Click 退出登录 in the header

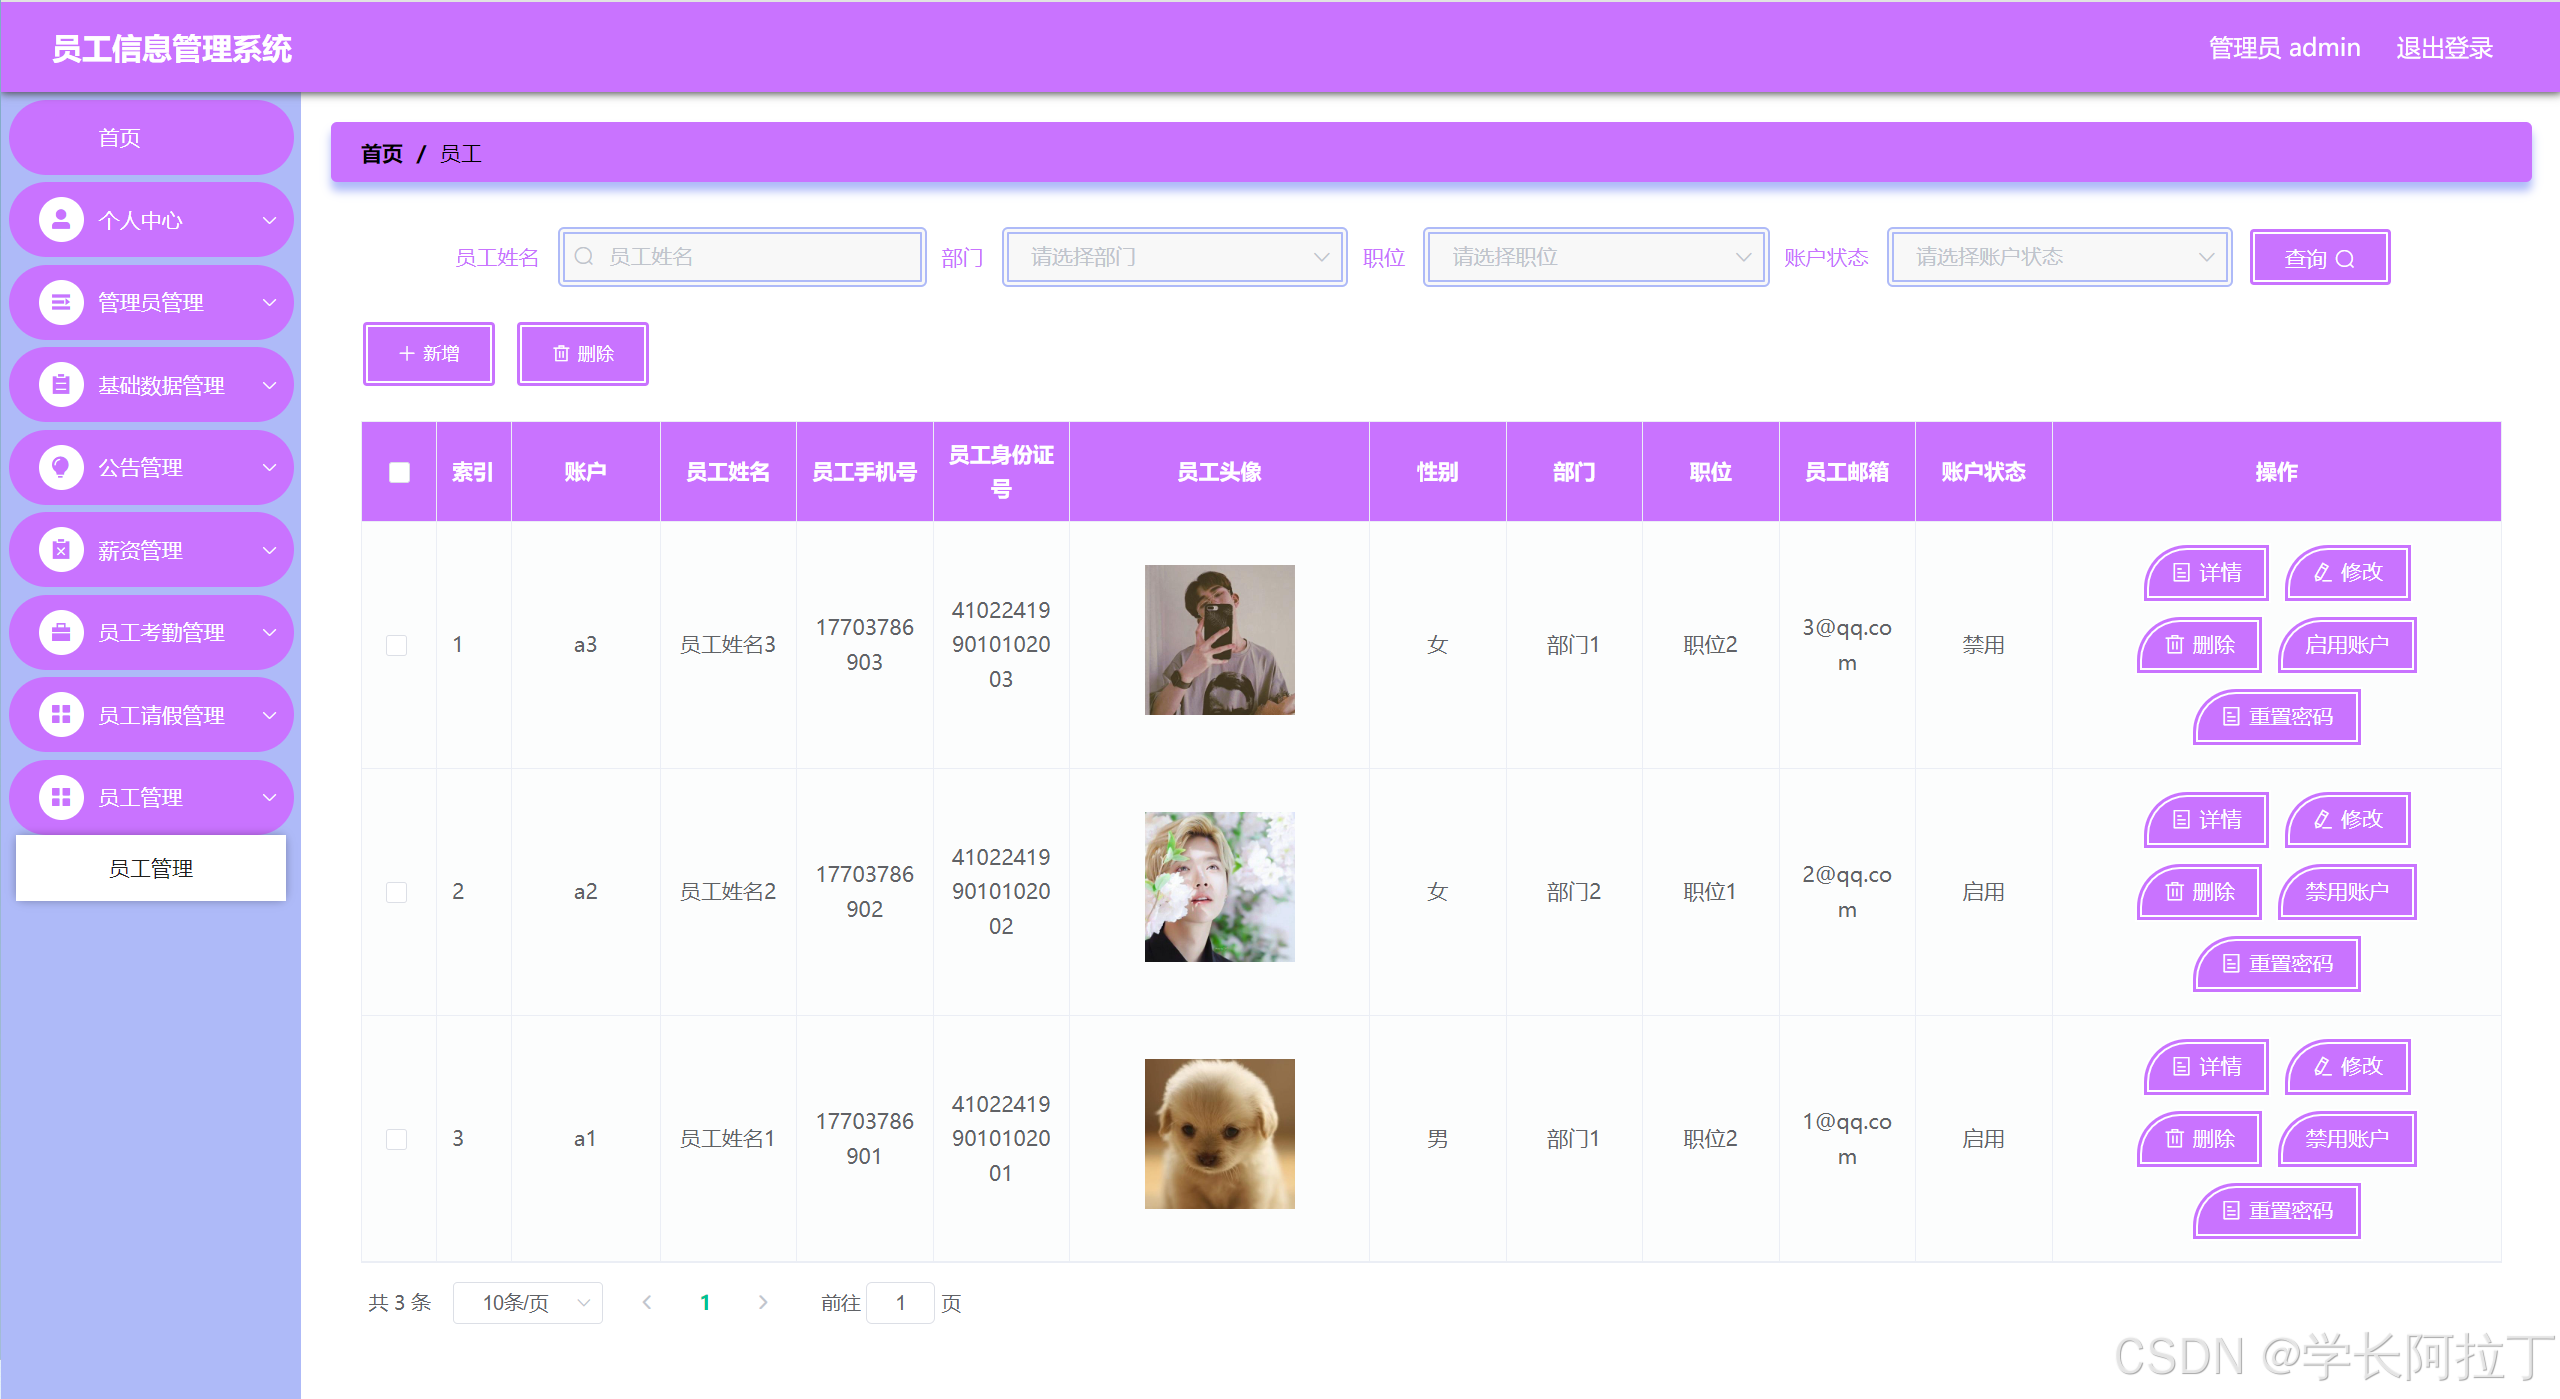coord(2444,48)
